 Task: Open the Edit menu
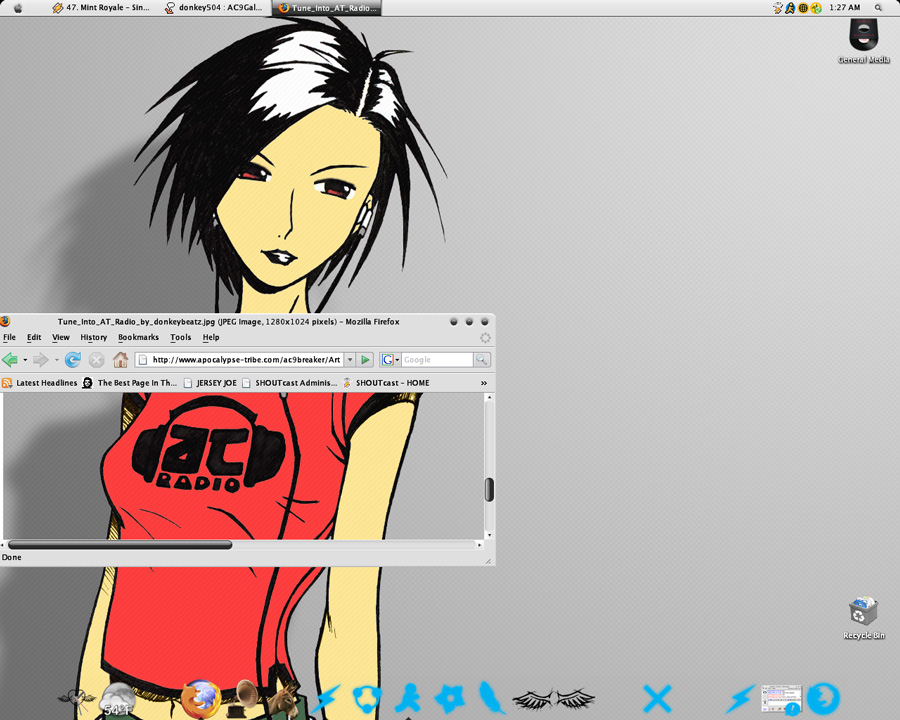[34, 338]
